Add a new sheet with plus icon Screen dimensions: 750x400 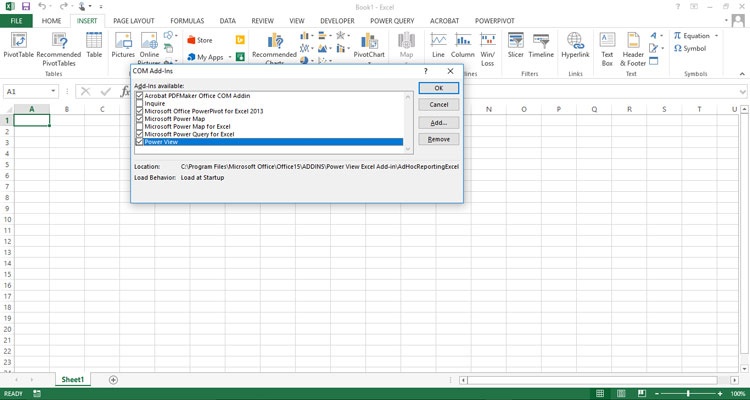pos(113,379)
